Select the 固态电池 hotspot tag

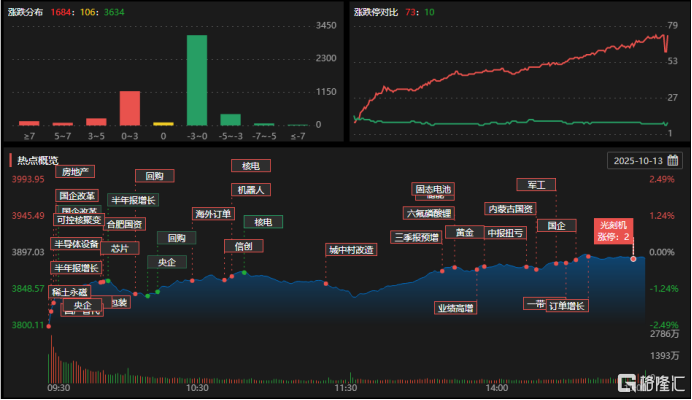[433, 189]
